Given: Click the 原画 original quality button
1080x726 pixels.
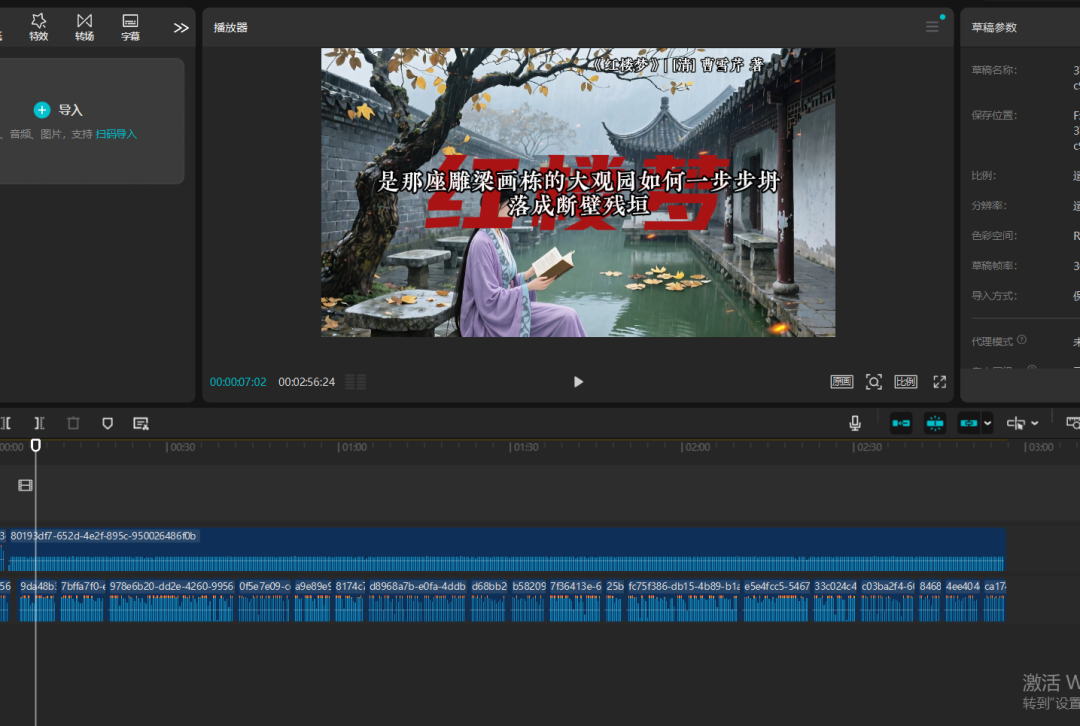Looking at the screenshot, I should (x=842, y=382).
